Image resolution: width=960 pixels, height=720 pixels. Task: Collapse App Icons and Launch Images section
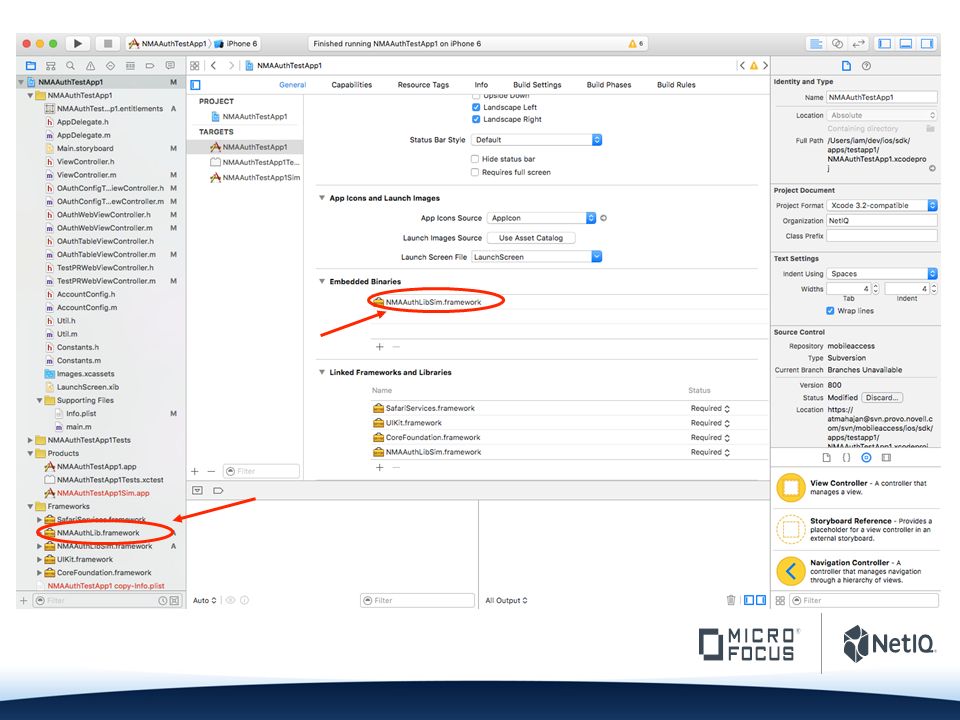321,198
